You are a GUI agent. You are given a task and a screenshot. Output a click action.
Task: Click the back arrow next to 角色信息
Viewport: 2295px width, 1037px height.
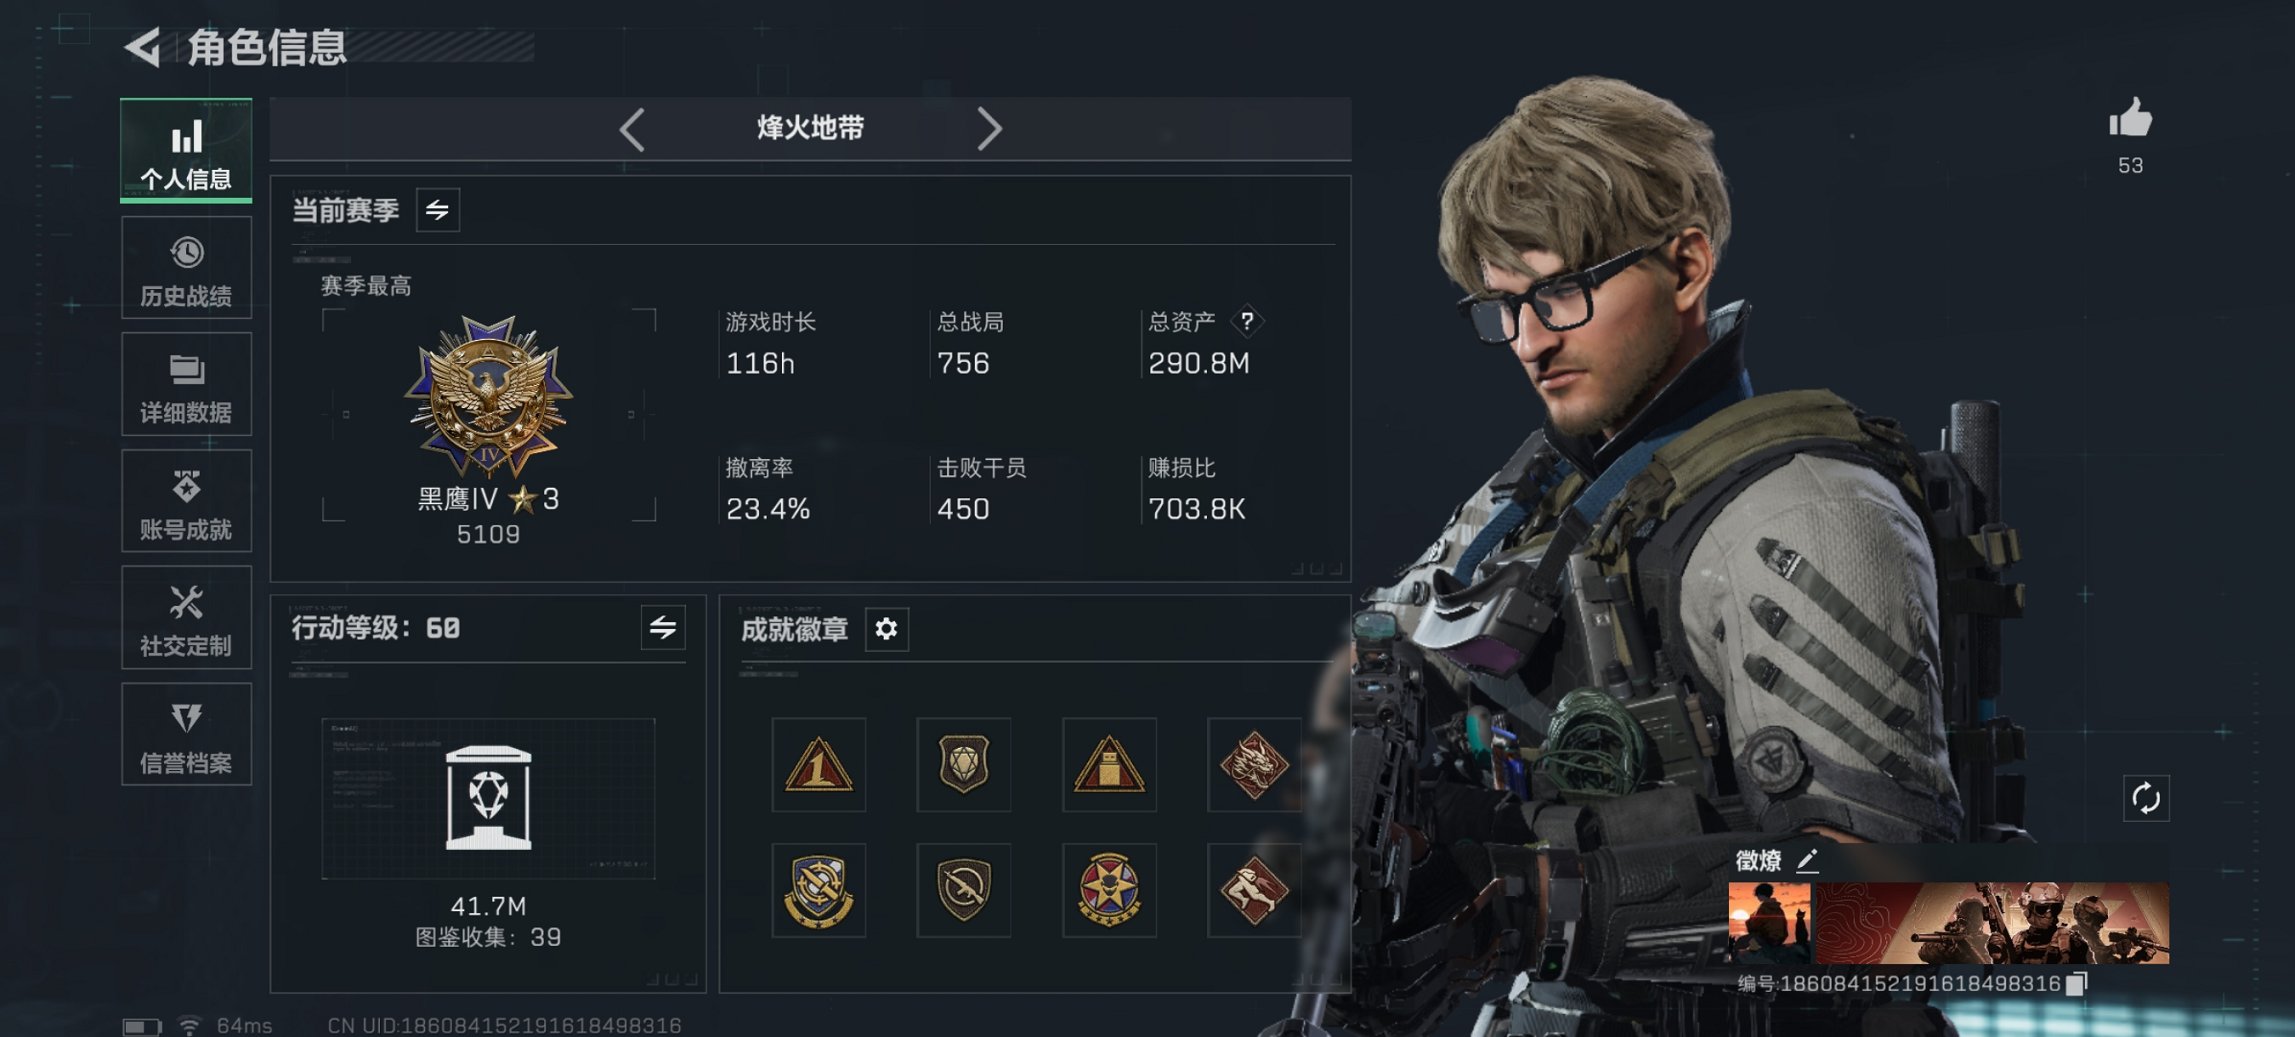pyautogui.click(x=143, y=47)
